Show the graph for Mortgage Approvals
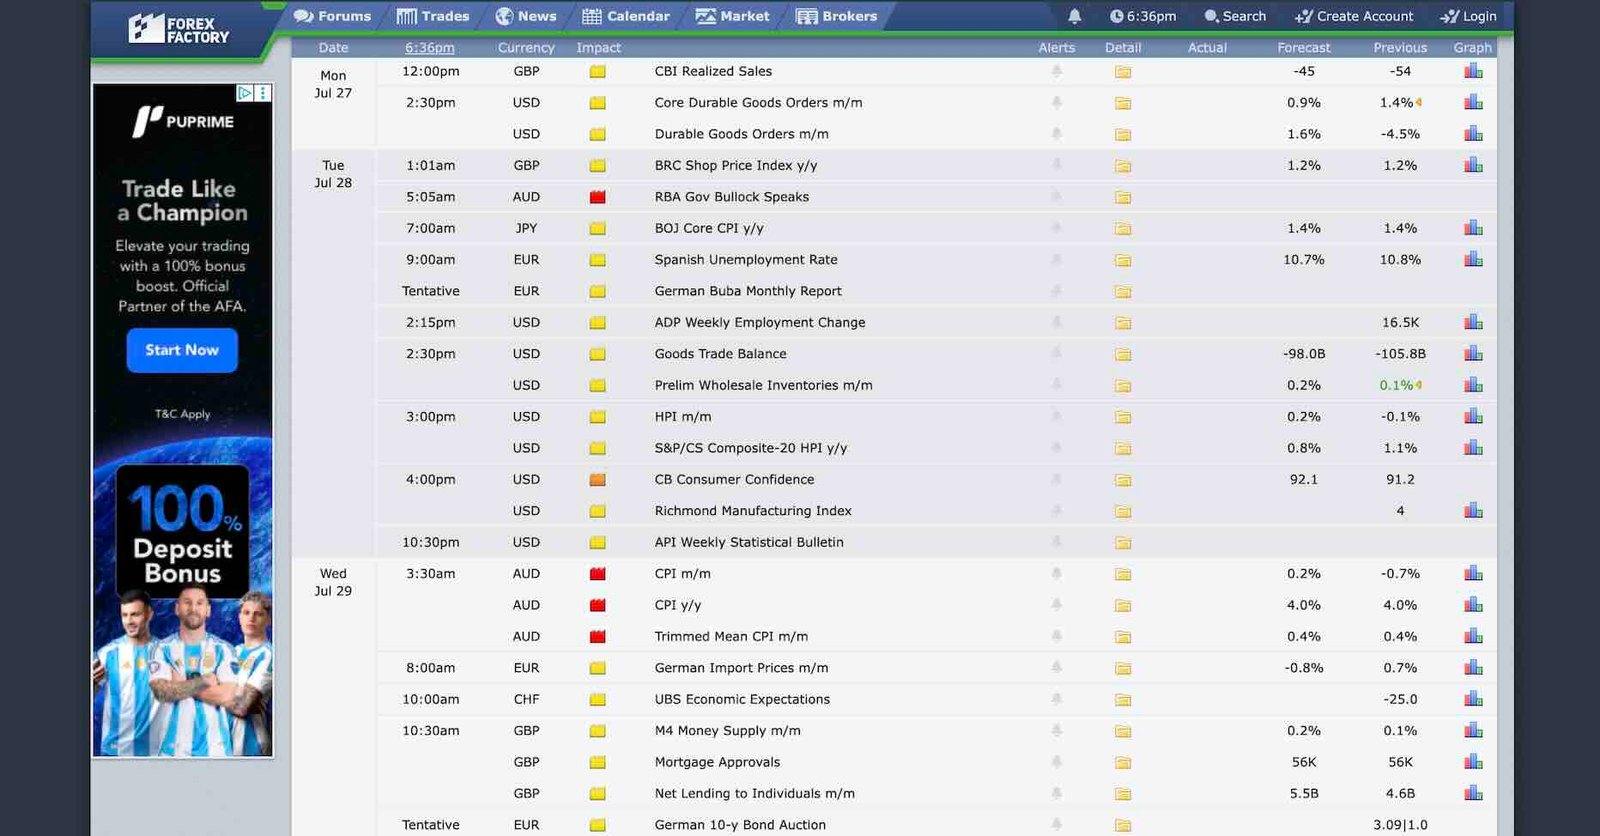Image resolution: width=1600 pixels, height=836 pixels. (x=1473, y=761)
